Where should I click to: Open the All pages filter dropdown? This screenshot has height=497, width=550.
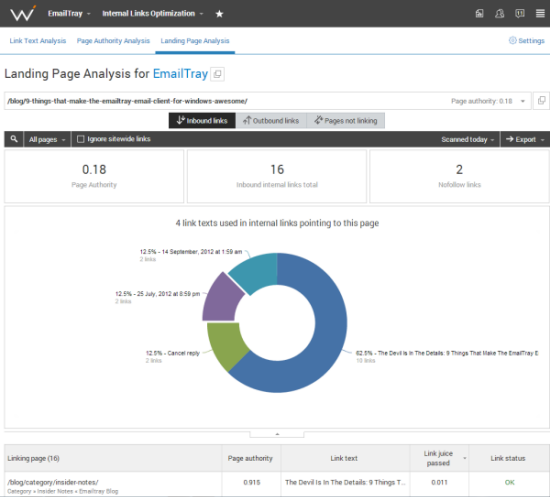click(x=47, y=139)
